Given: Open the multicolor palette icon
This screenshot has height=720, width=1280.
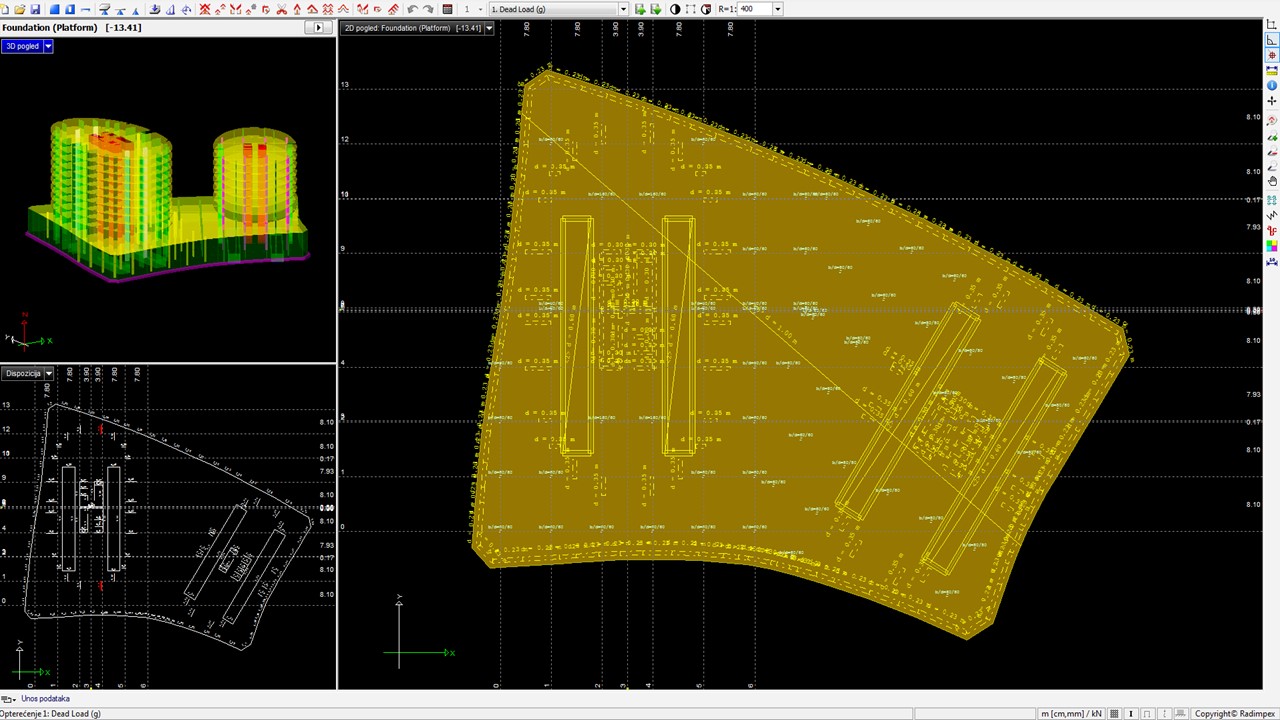Looking at the screenshot, I should (1272, 246).
